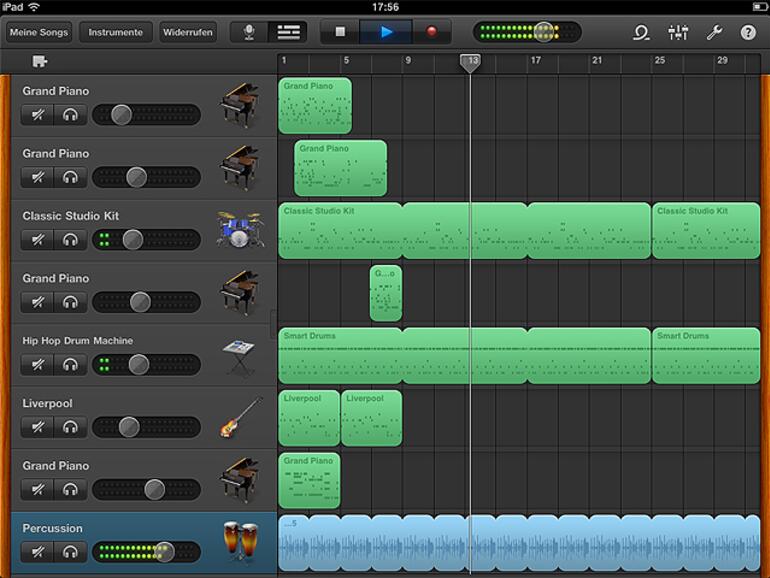Mute the Percussion track
This screenshot has width=770, height=578.
(x=37, y=552)
